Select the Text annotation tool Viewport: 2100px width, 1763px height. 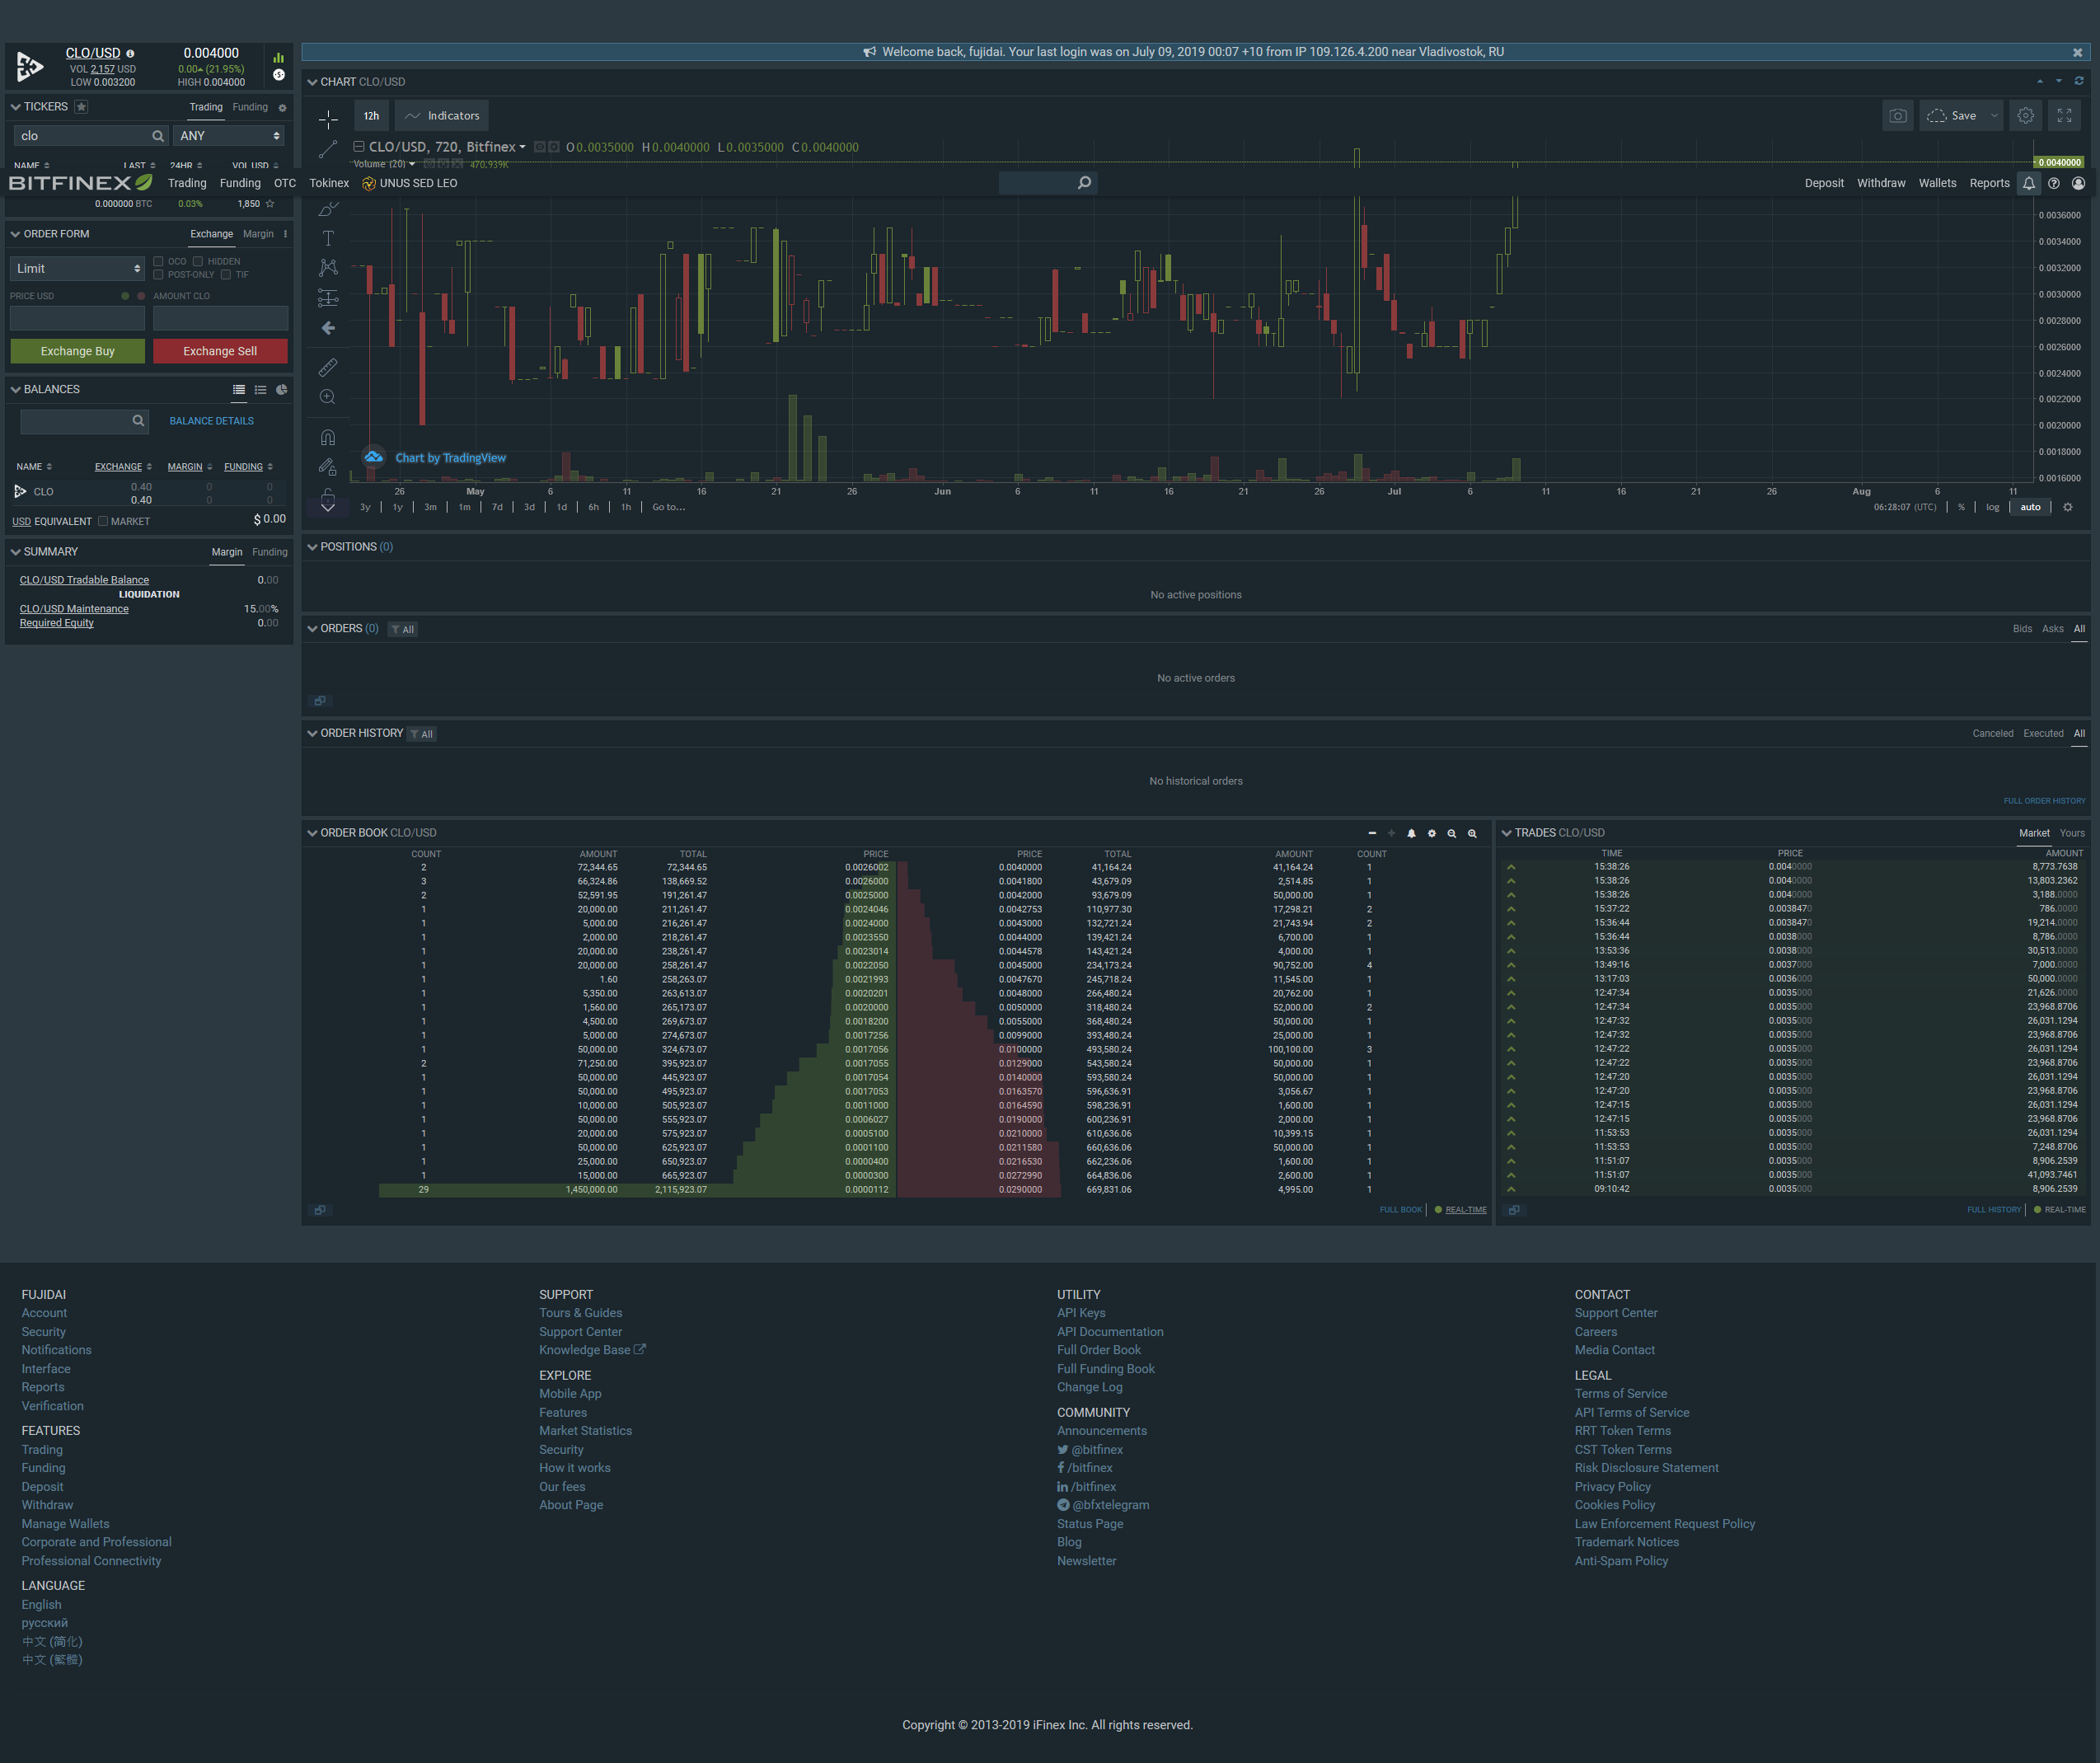(328, 238)
